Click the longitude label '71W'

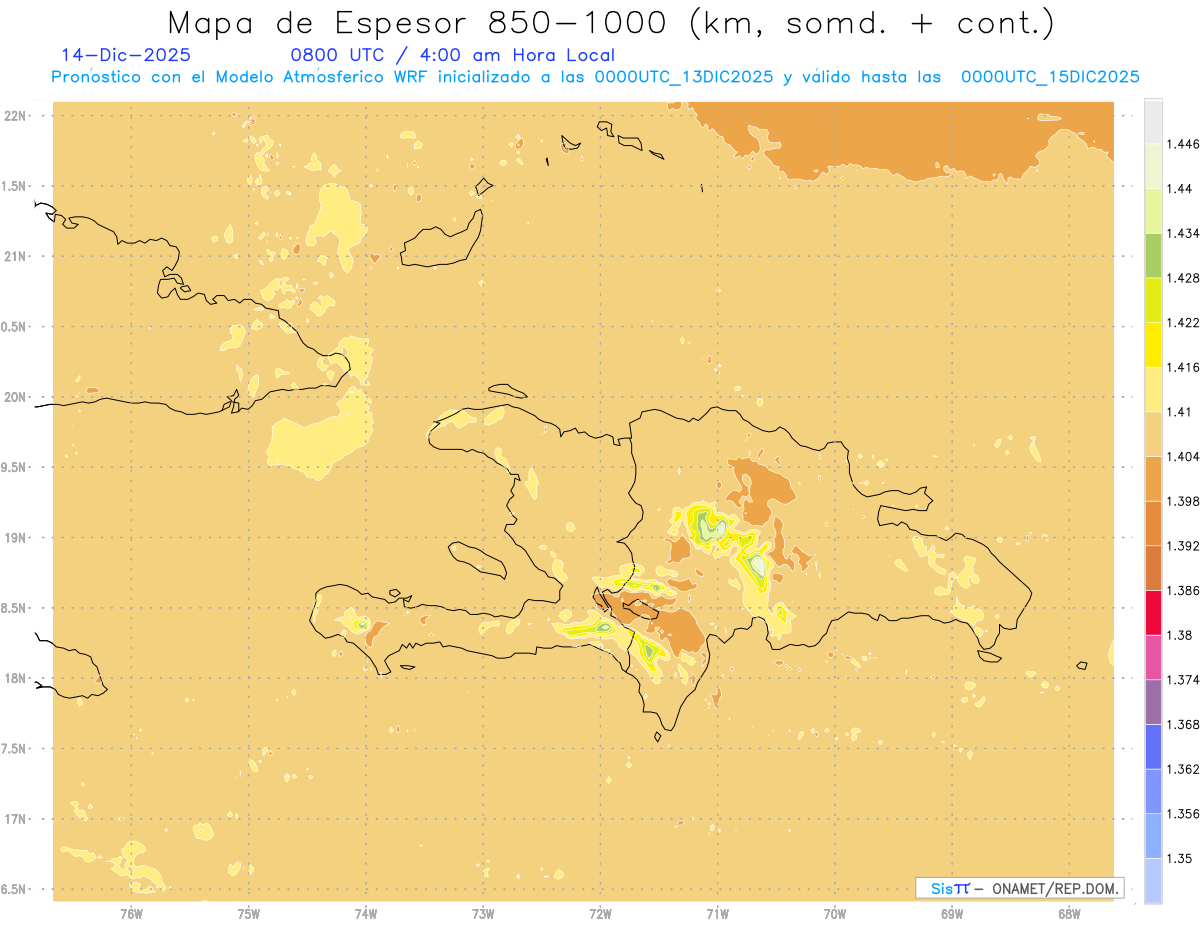[717, 914]
